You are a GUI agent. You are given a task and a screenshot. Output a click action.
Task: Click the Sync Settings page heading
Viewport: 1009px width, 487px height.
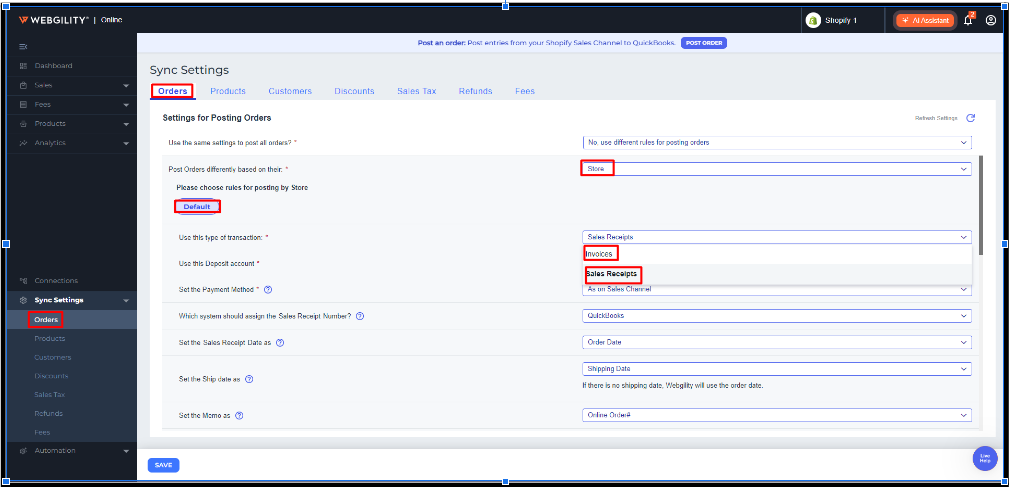[189, 70]
